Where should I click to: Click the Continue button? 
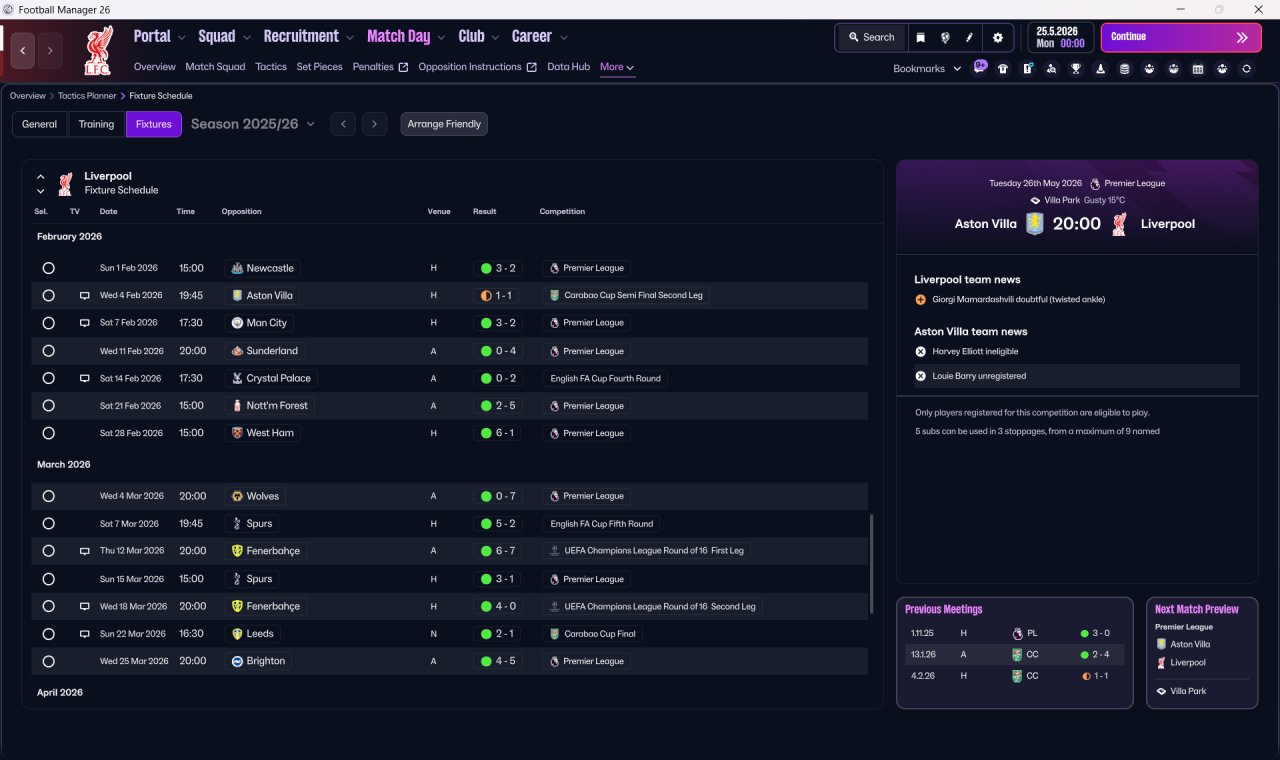tap(1181, 37)
